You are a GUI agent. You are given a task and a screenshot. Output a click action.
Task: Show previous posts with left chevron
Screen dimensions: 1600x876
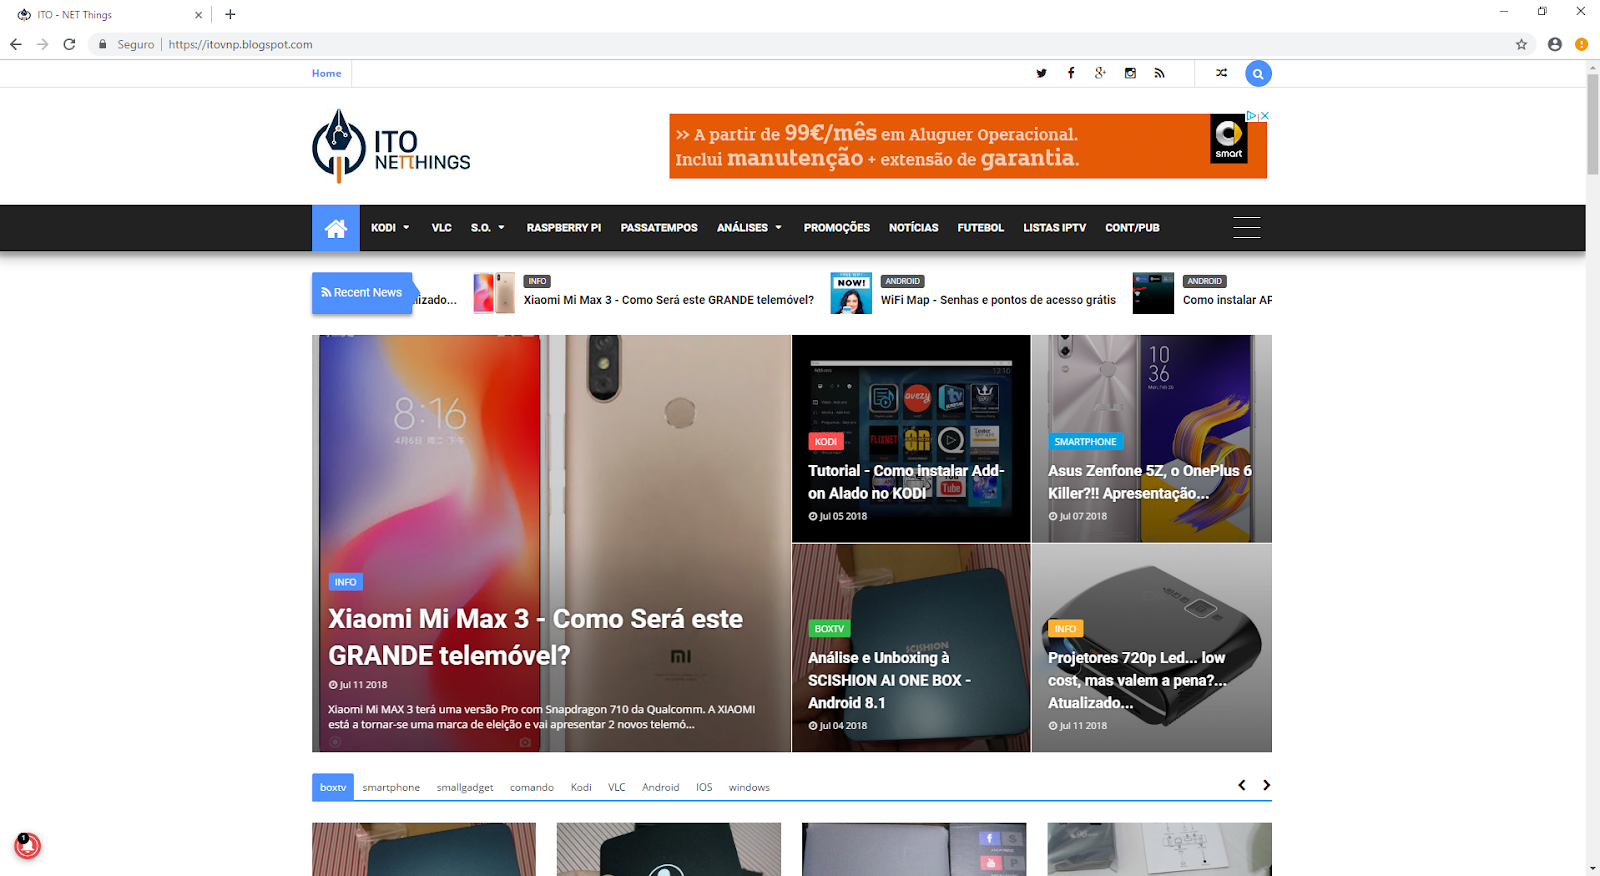[x=1242, y=785]
